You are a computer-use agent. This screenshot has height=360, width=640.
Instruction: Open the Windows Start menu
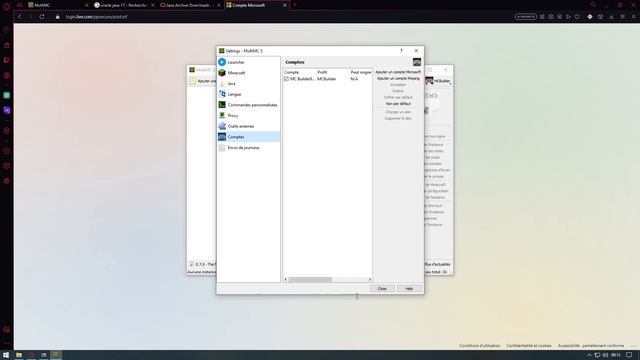coord(6,355)
